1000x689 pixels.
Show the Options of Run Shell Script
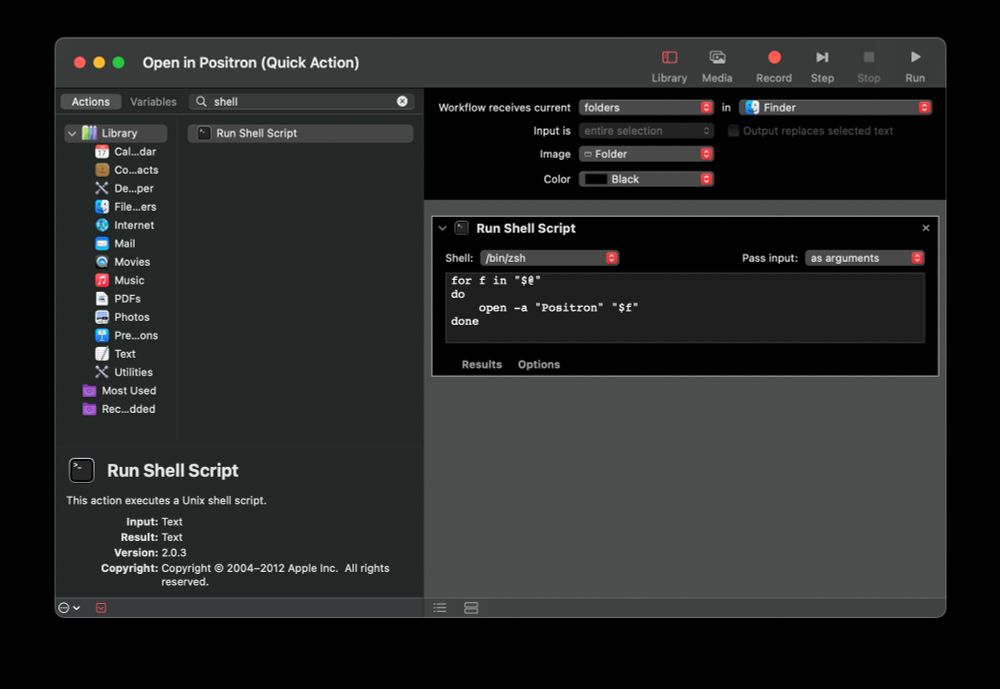[539, 364]
